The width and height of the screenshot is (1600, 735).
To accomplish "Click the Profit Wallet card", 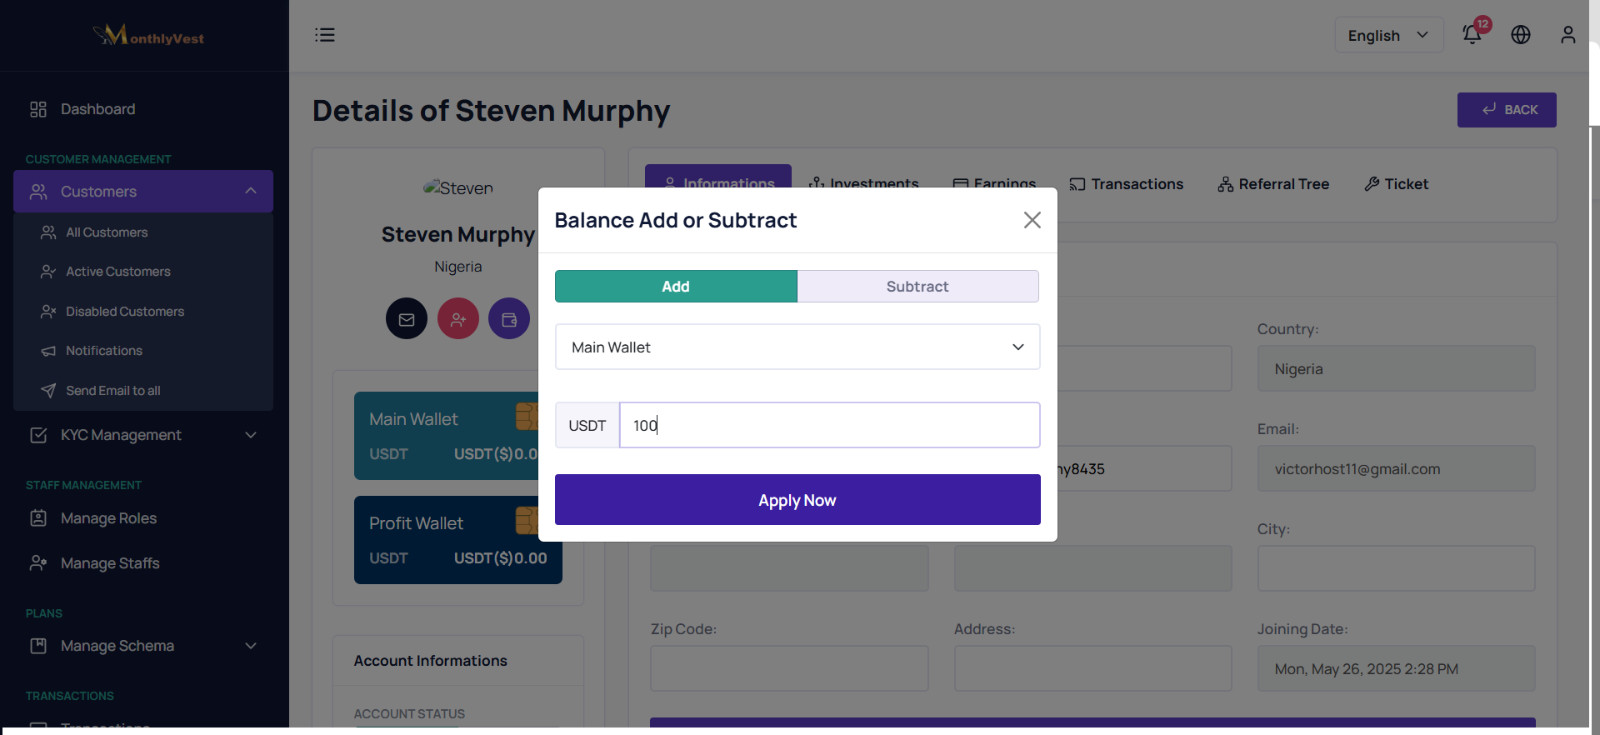I will click(458, 540).
